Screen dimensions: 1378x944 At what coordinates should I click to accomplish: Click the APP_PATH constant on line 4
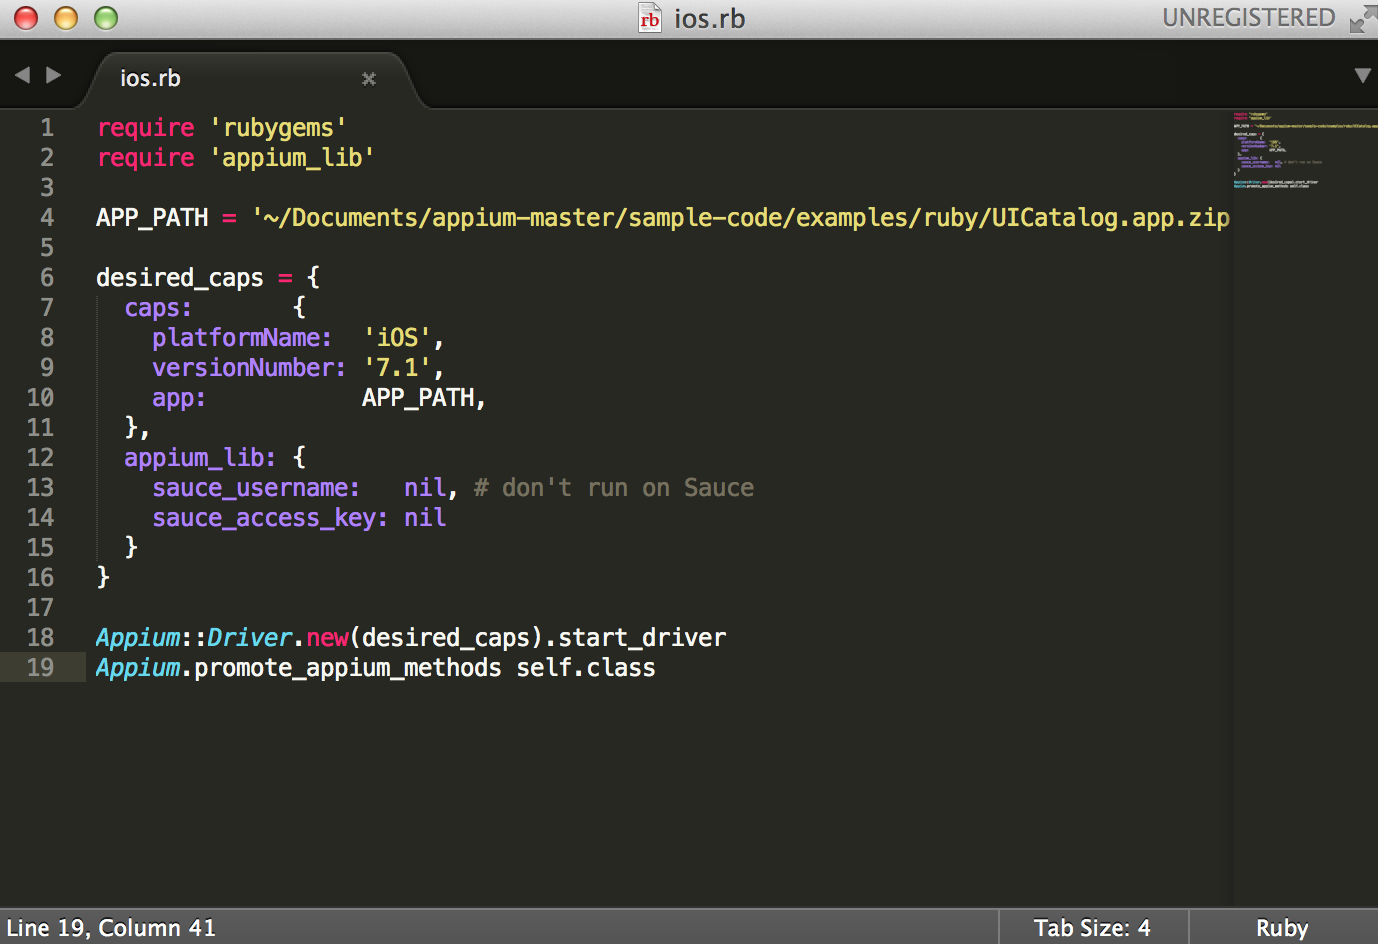[152, 218]
